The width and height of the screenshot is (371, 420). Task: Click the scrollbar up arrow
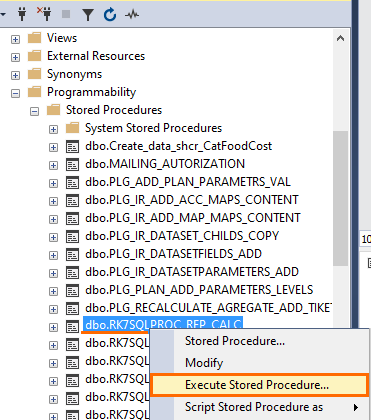pos(340,38)
